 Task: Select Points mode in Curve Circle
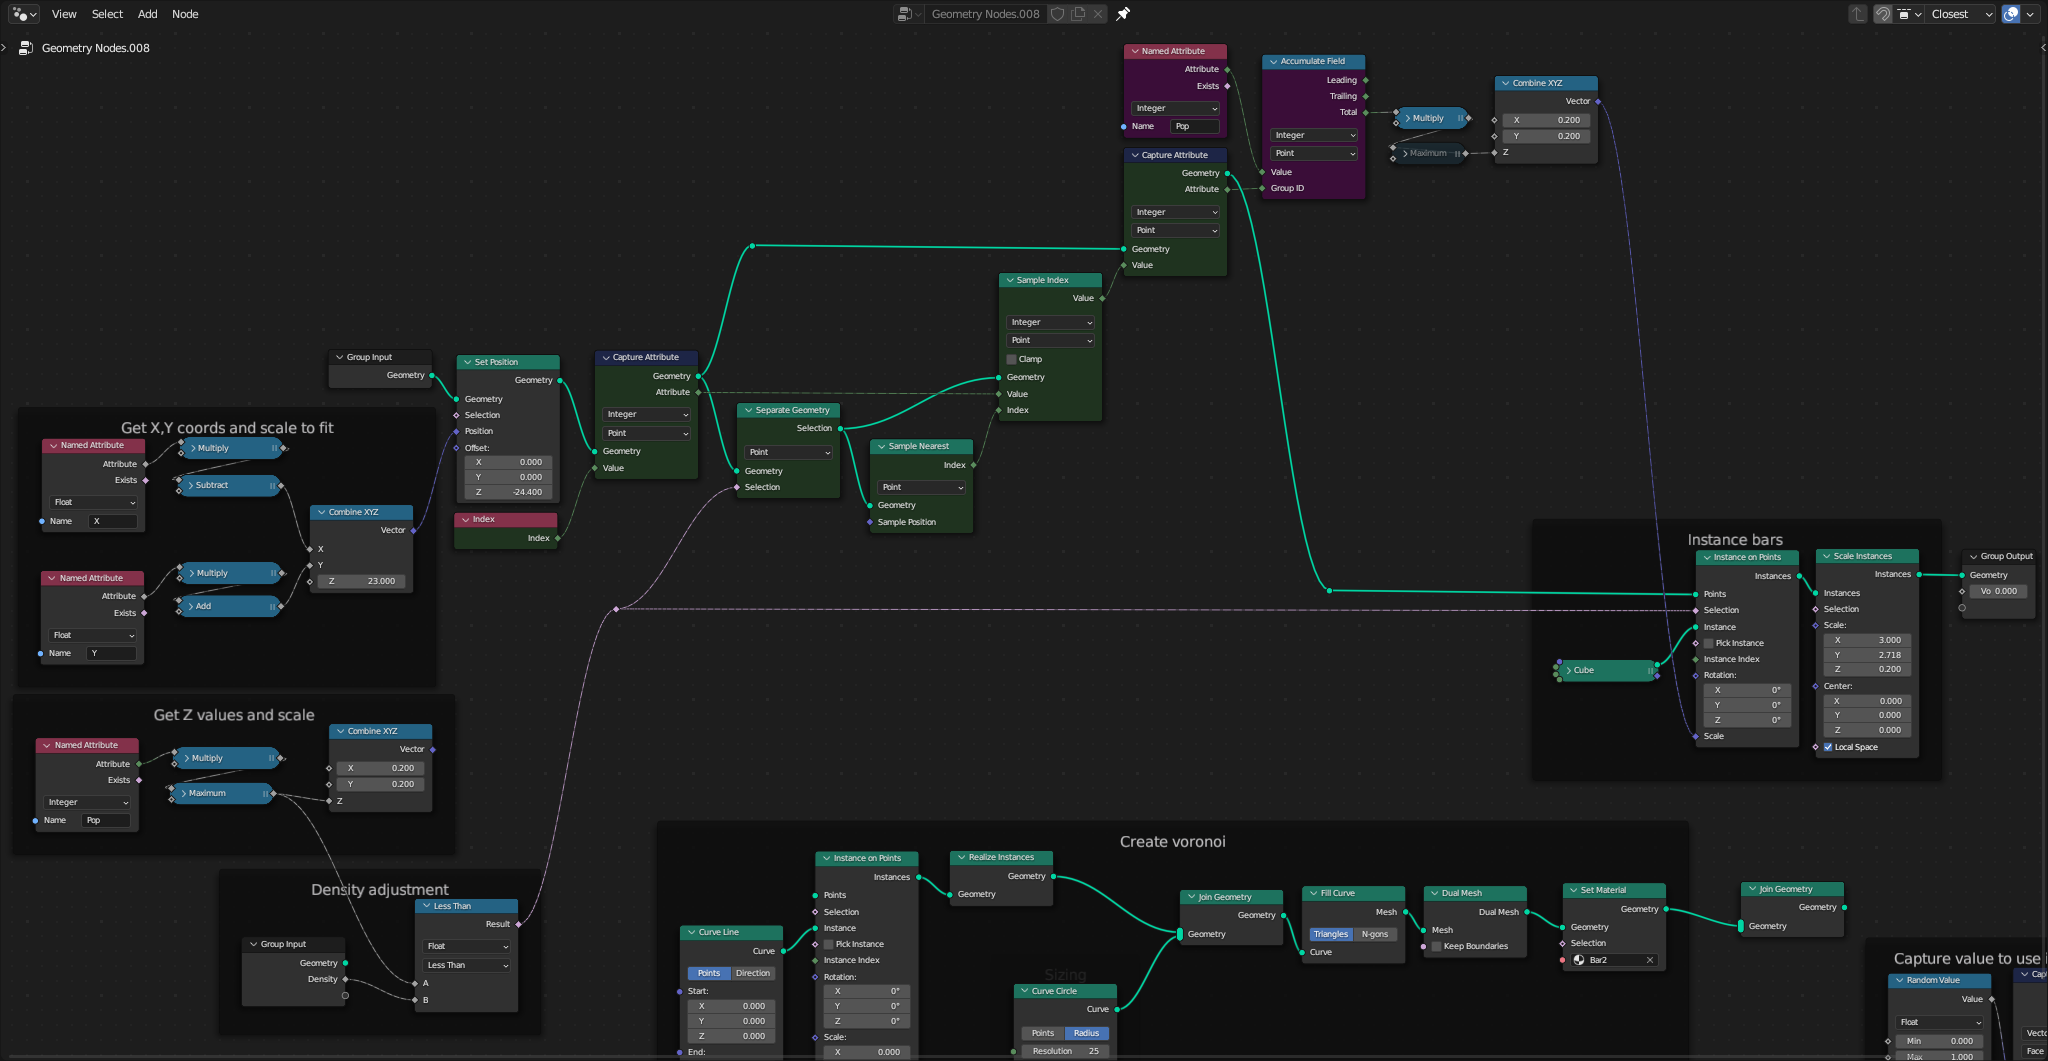[x=1043, y=1033]
